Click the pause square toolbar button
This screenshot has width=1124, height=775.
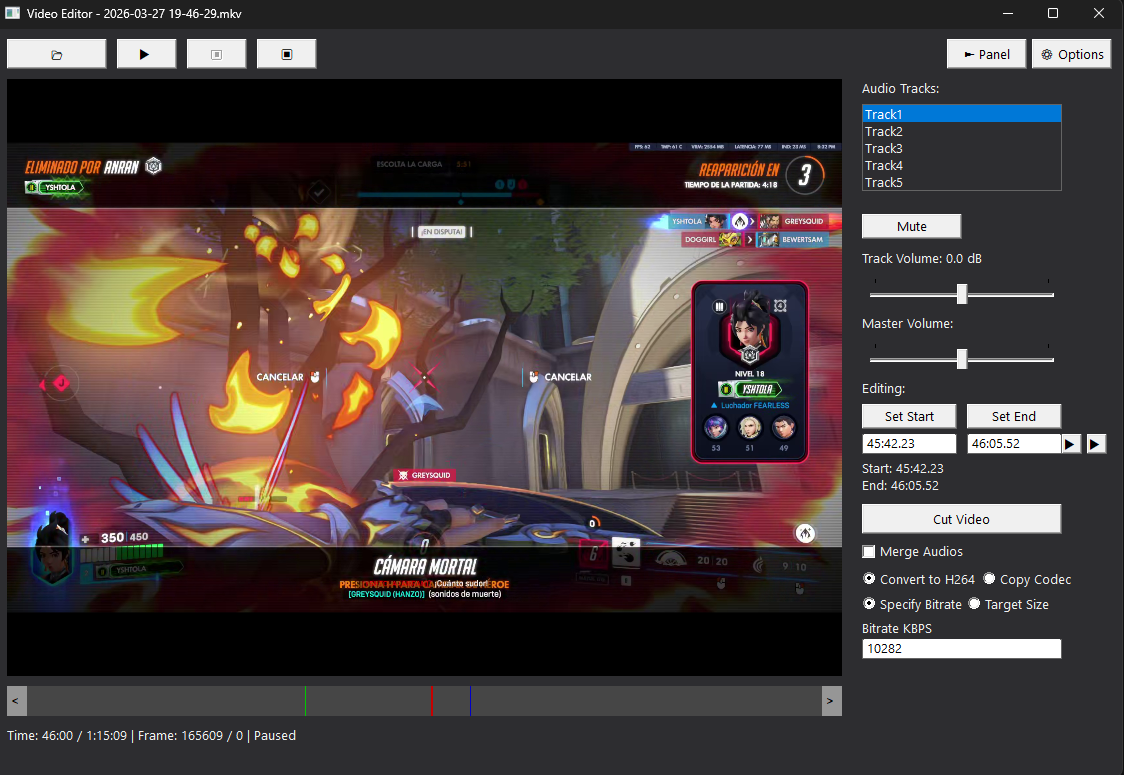pos(216,54)
